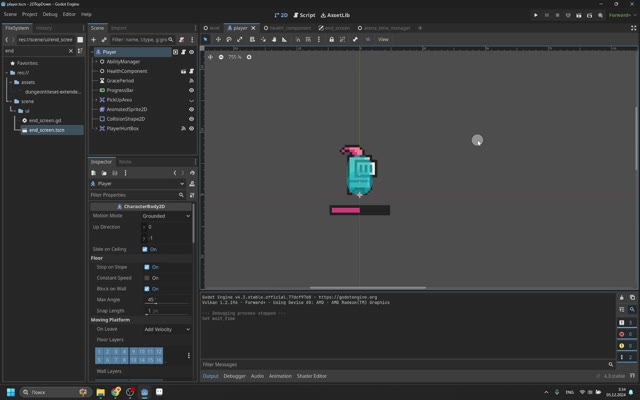Uncheck the Slide on Ceiling checkbox
640x400 pixels.
point(145,249)
